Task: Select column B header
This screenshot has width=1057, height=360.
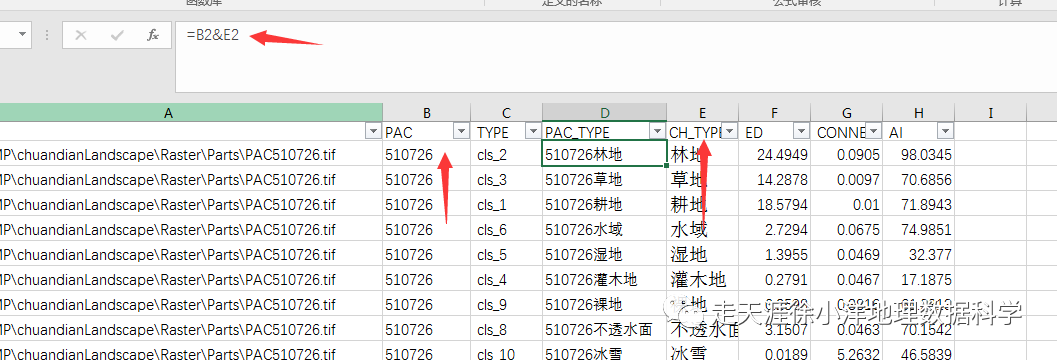Action: [x=427, y=113]
